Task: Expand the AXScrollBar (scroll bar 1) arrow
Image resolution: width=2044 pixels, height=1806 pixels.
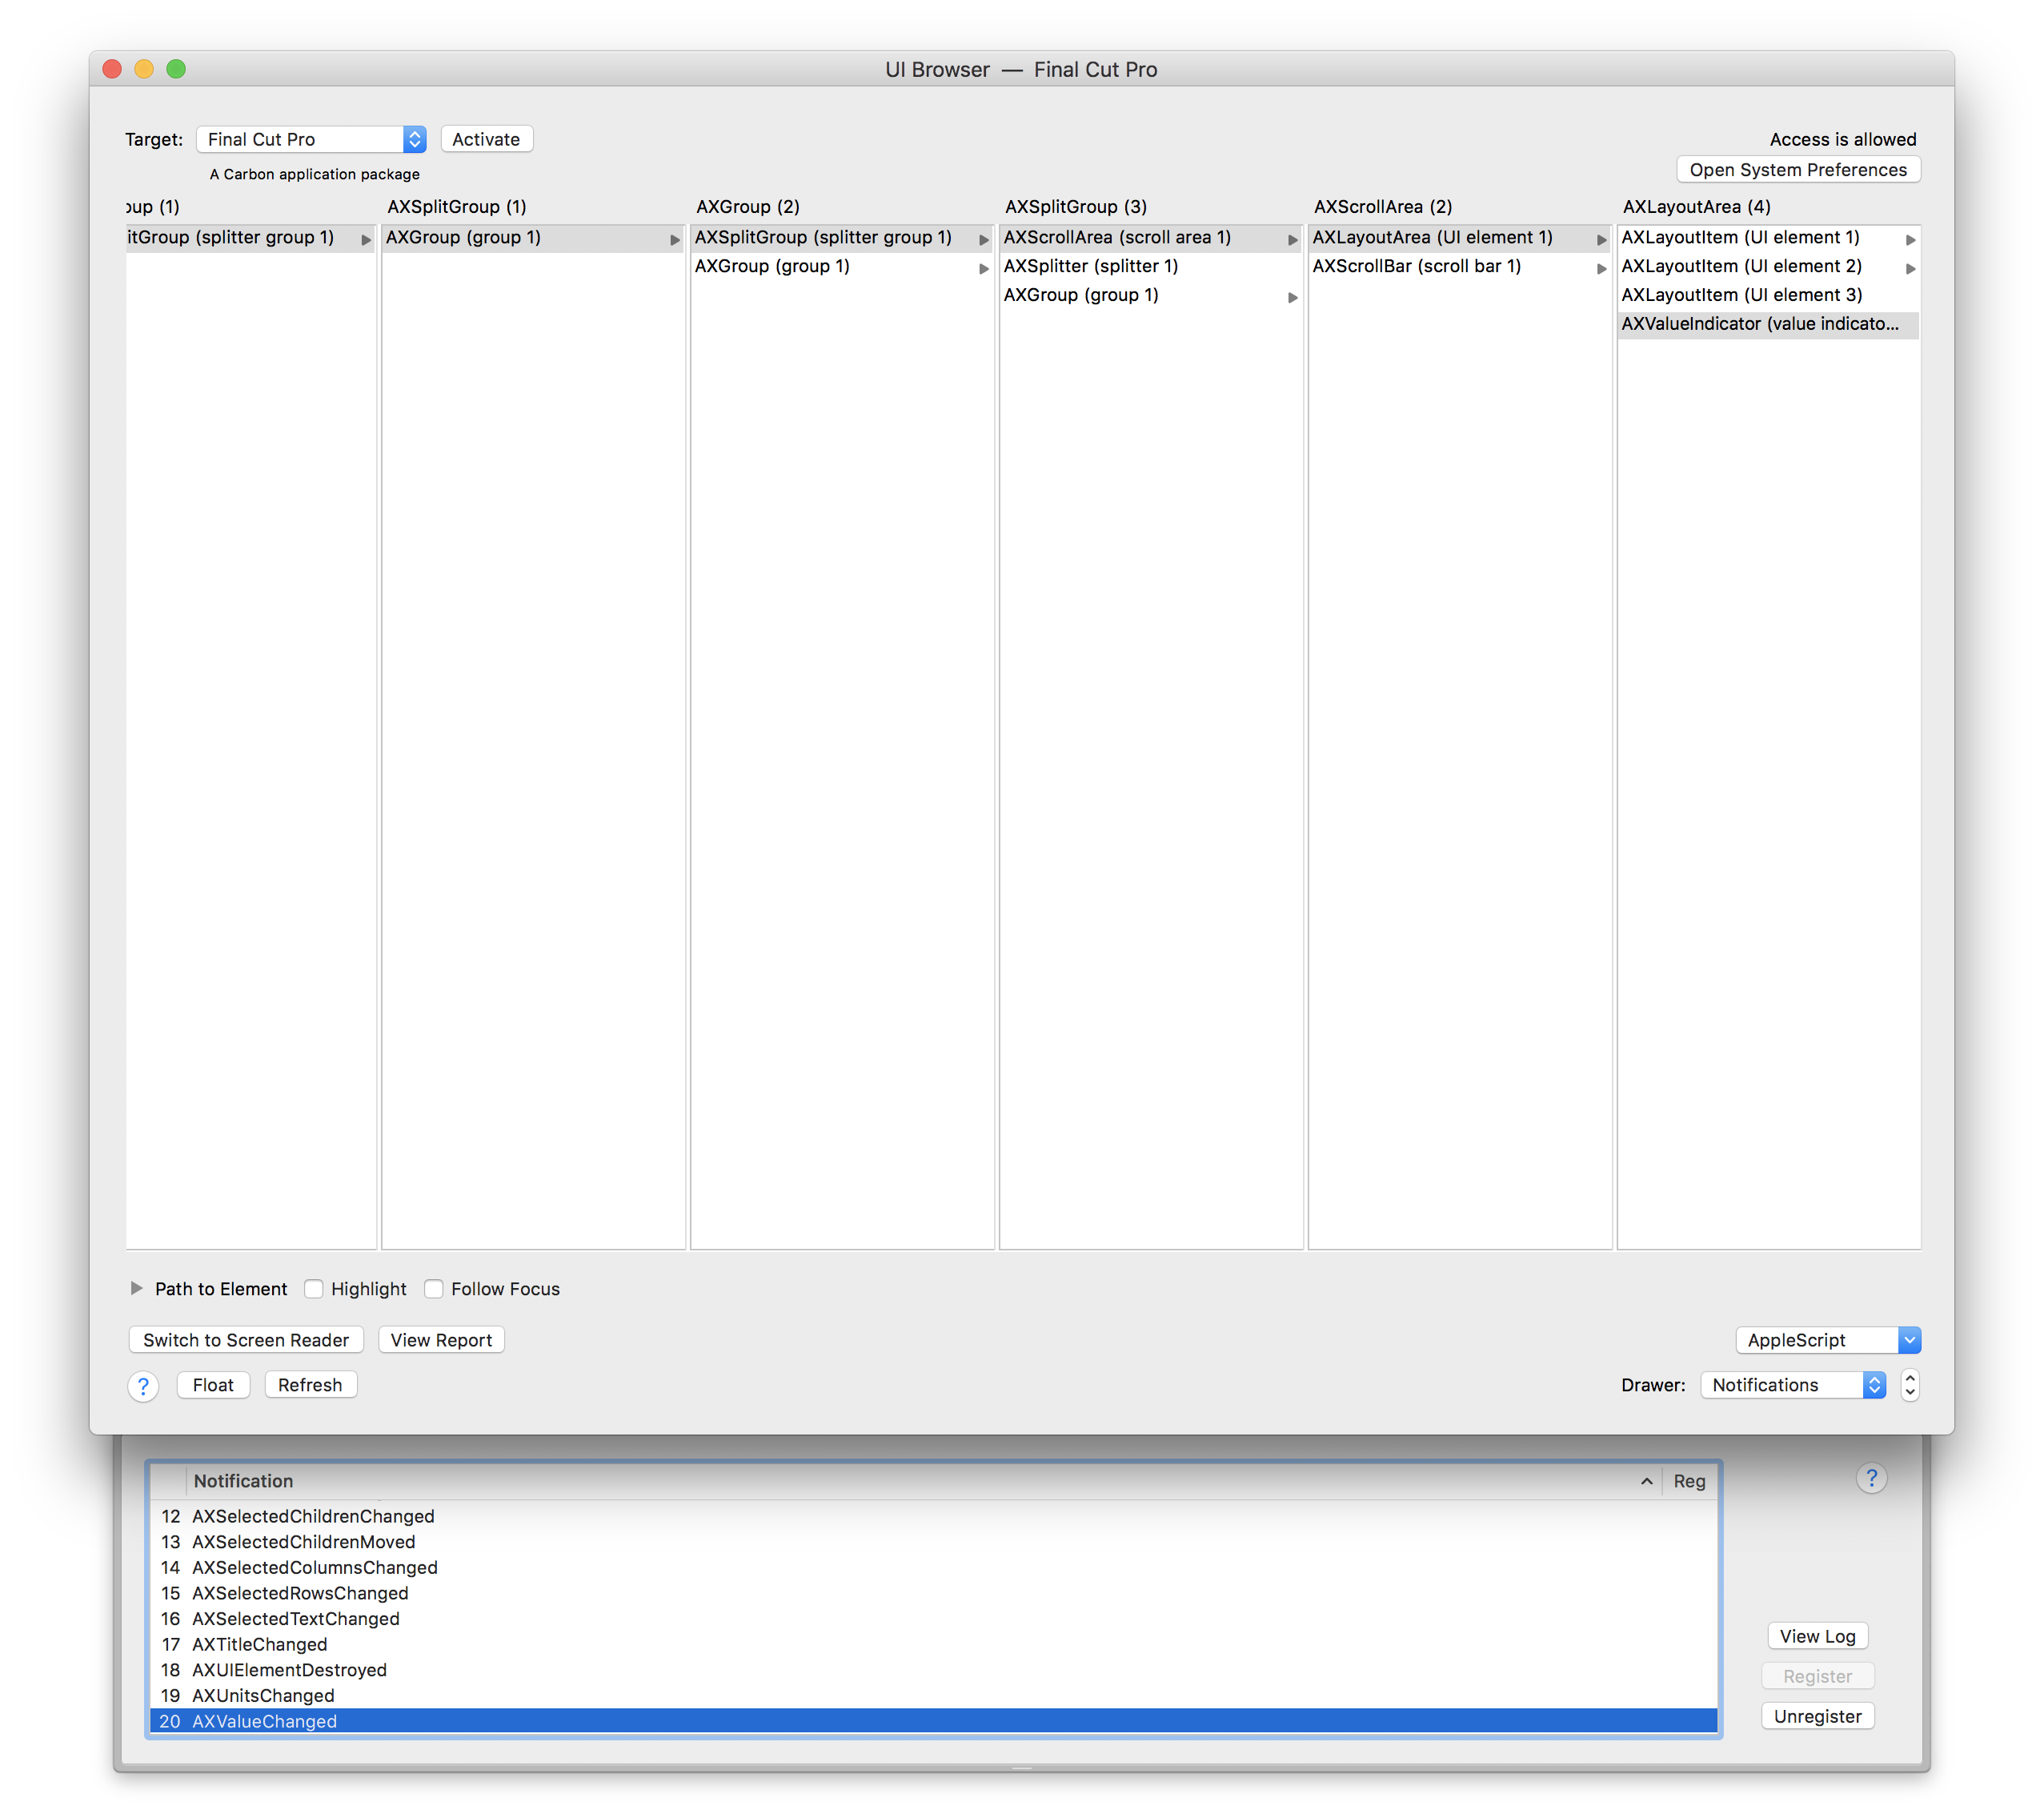Action: (x=1601, y=268)
